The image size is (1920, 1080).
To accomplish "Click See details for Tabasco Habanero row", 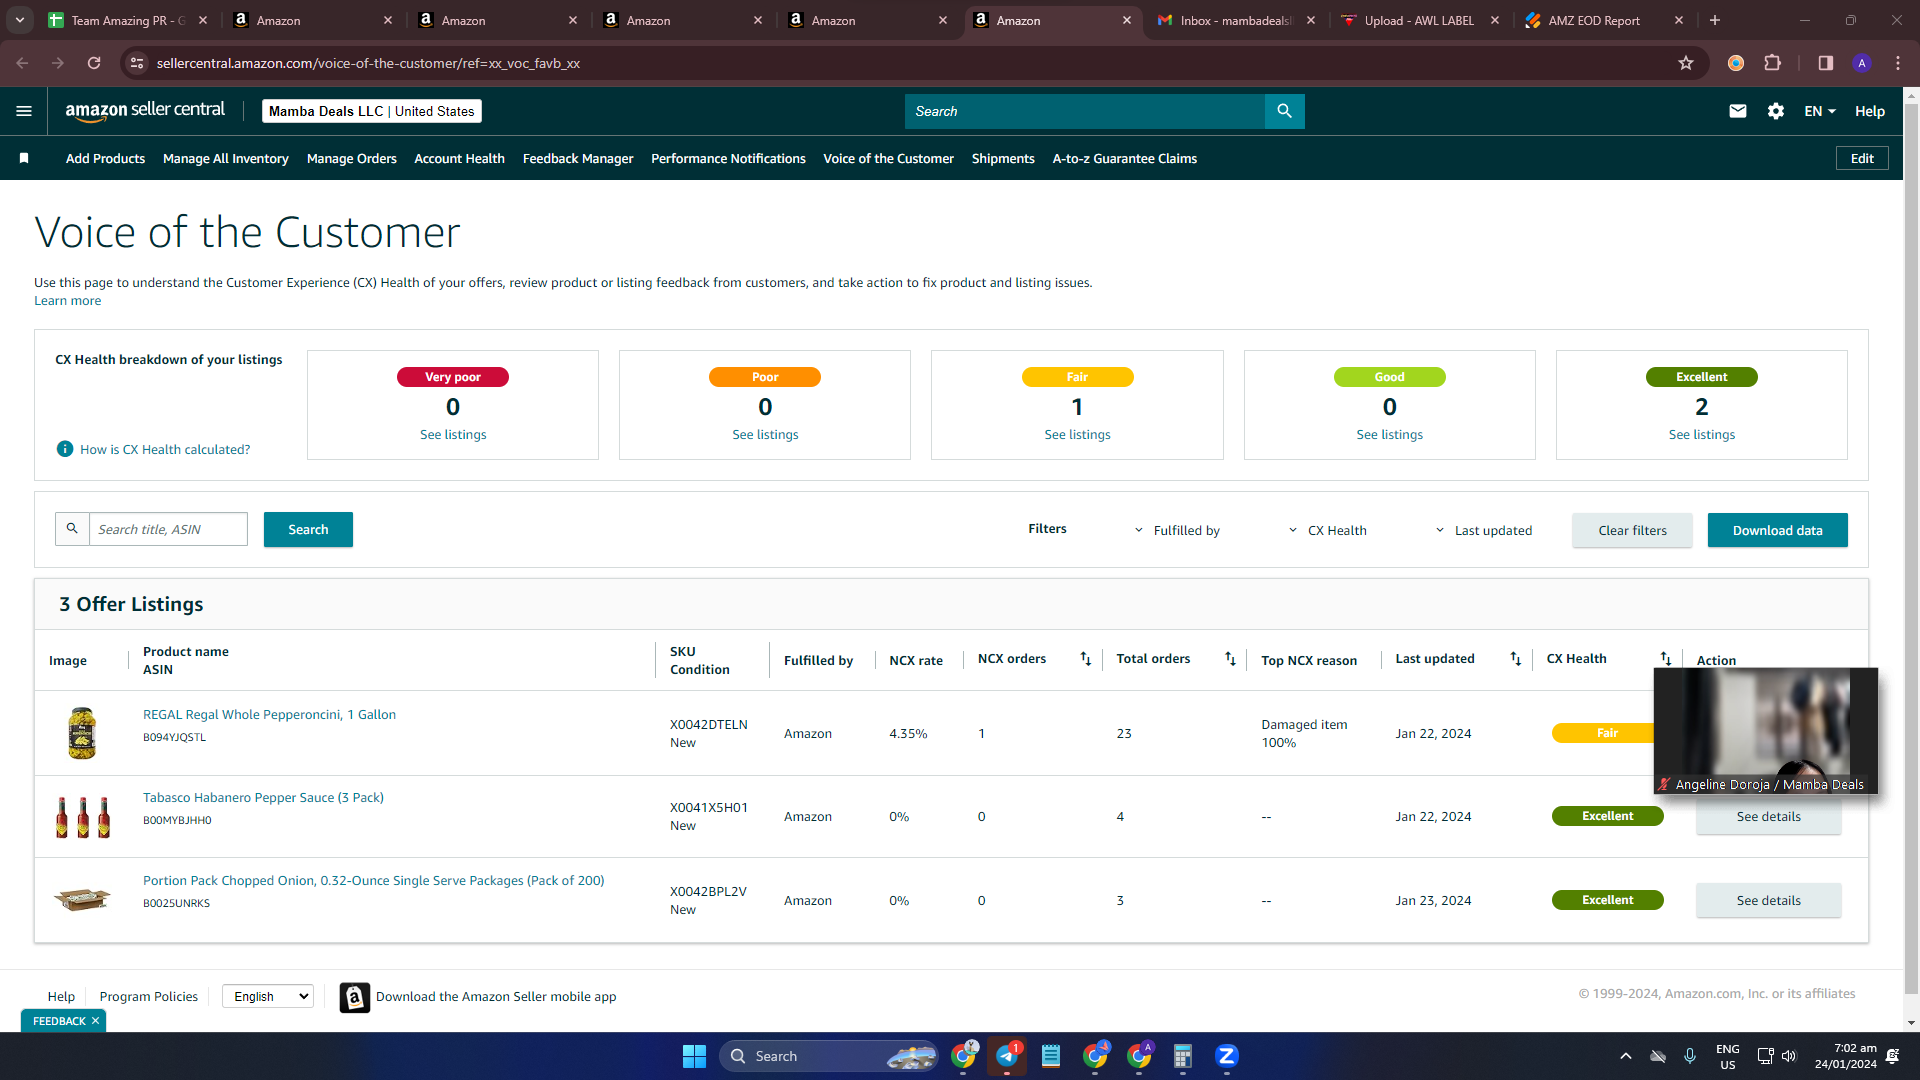I will (x=1768, y=817).
